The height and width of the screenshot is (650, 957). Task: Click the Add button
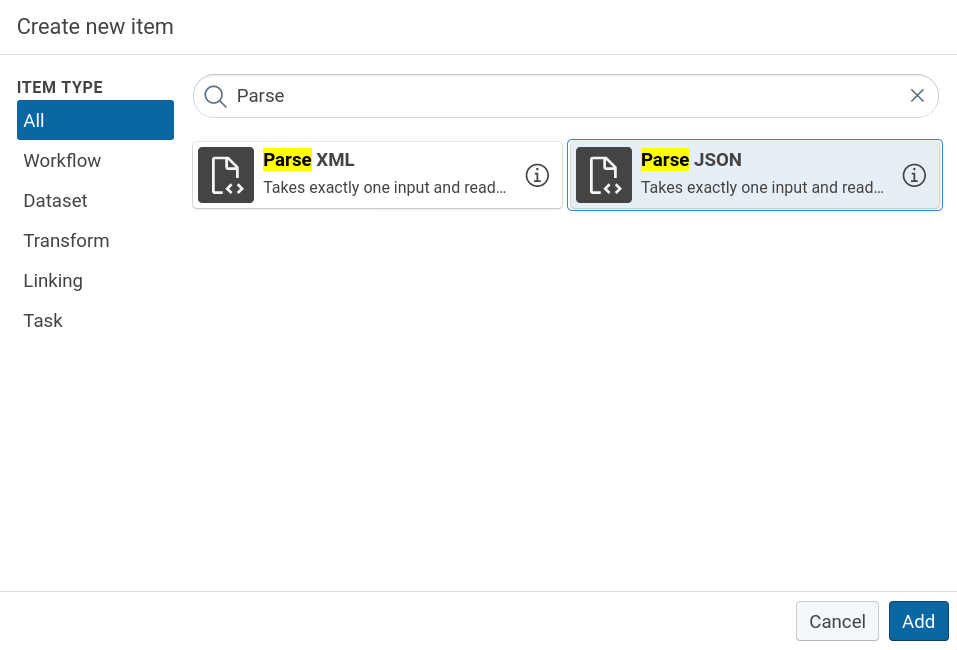[918, 621]
